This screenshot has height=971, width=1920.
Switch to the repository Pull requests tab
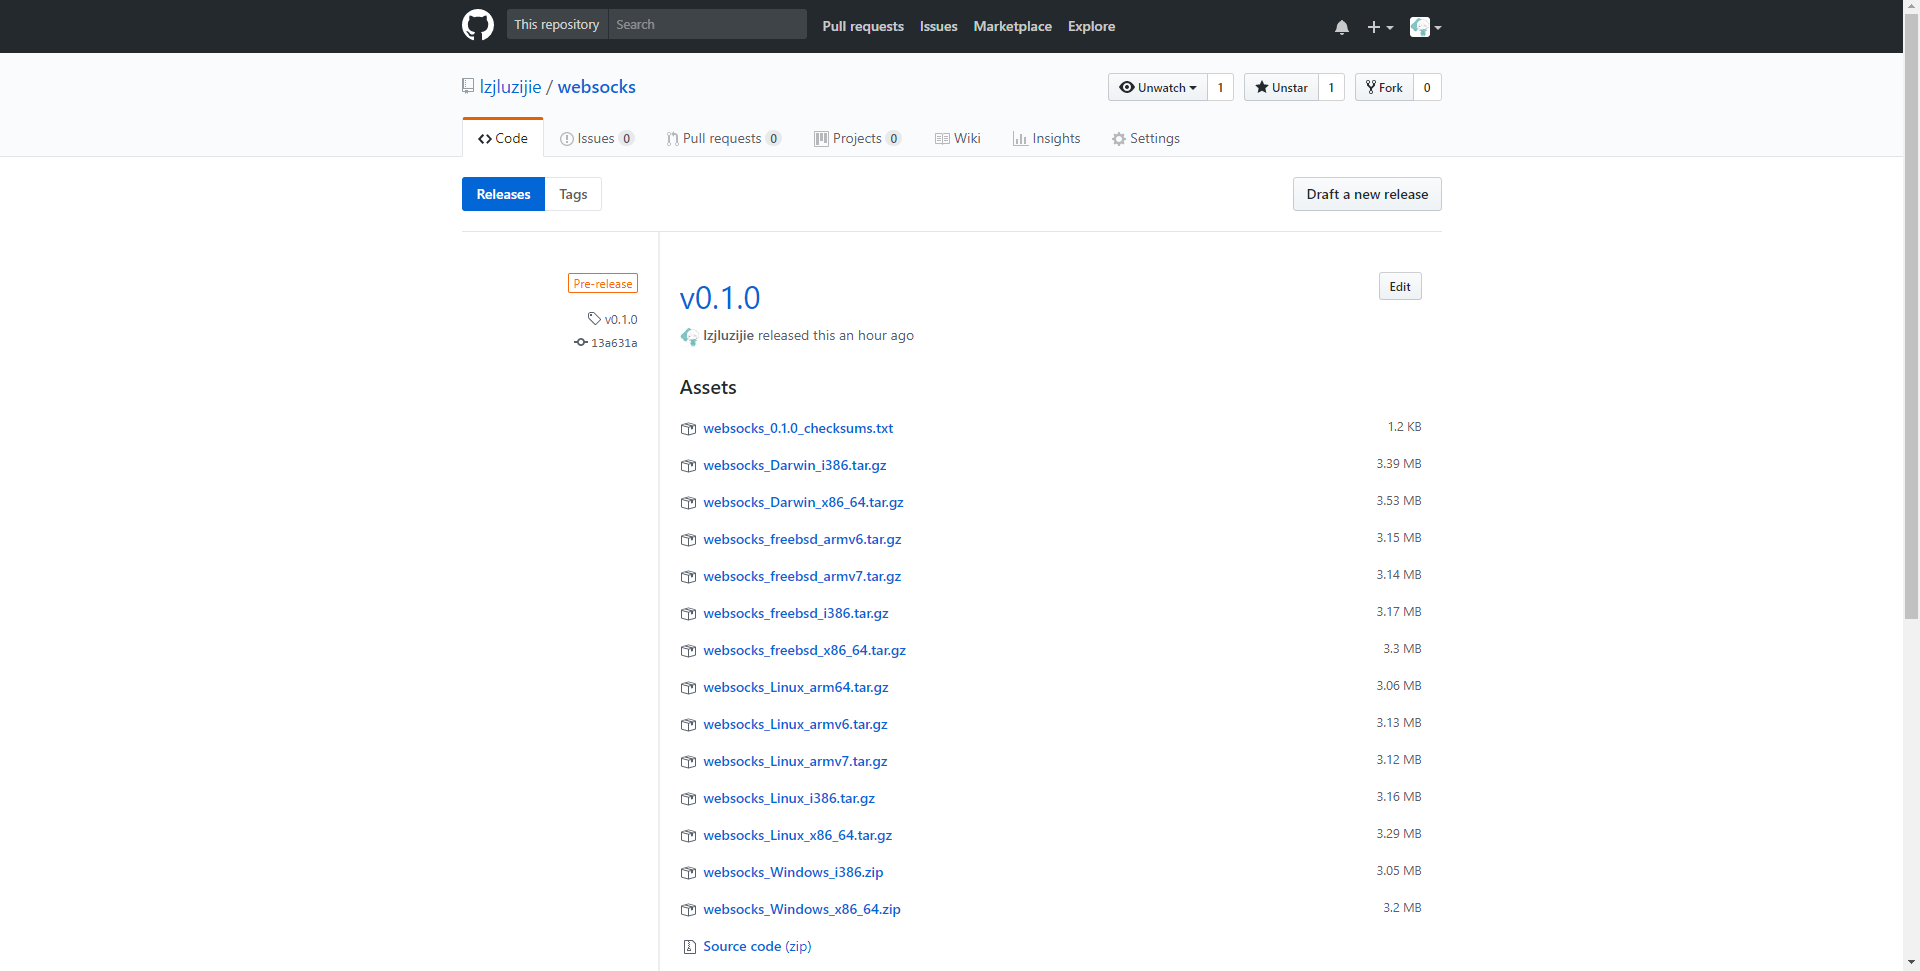click(x=723, y=138)
